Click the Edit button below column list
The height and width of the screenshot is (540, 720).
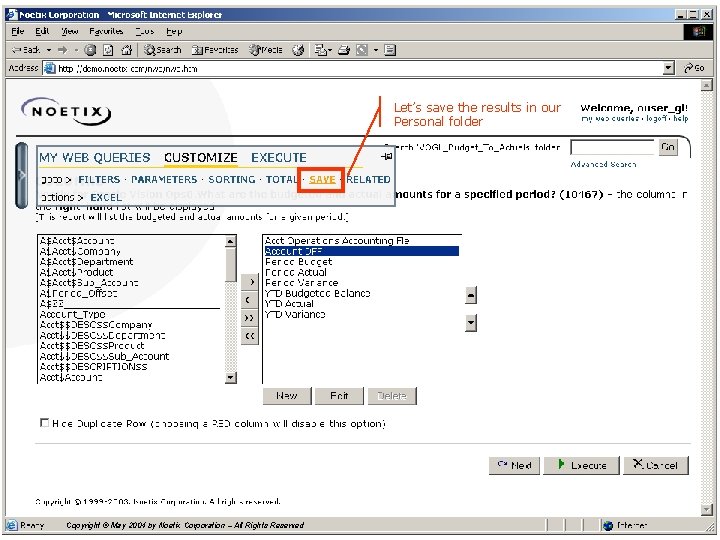click(339, 396)
